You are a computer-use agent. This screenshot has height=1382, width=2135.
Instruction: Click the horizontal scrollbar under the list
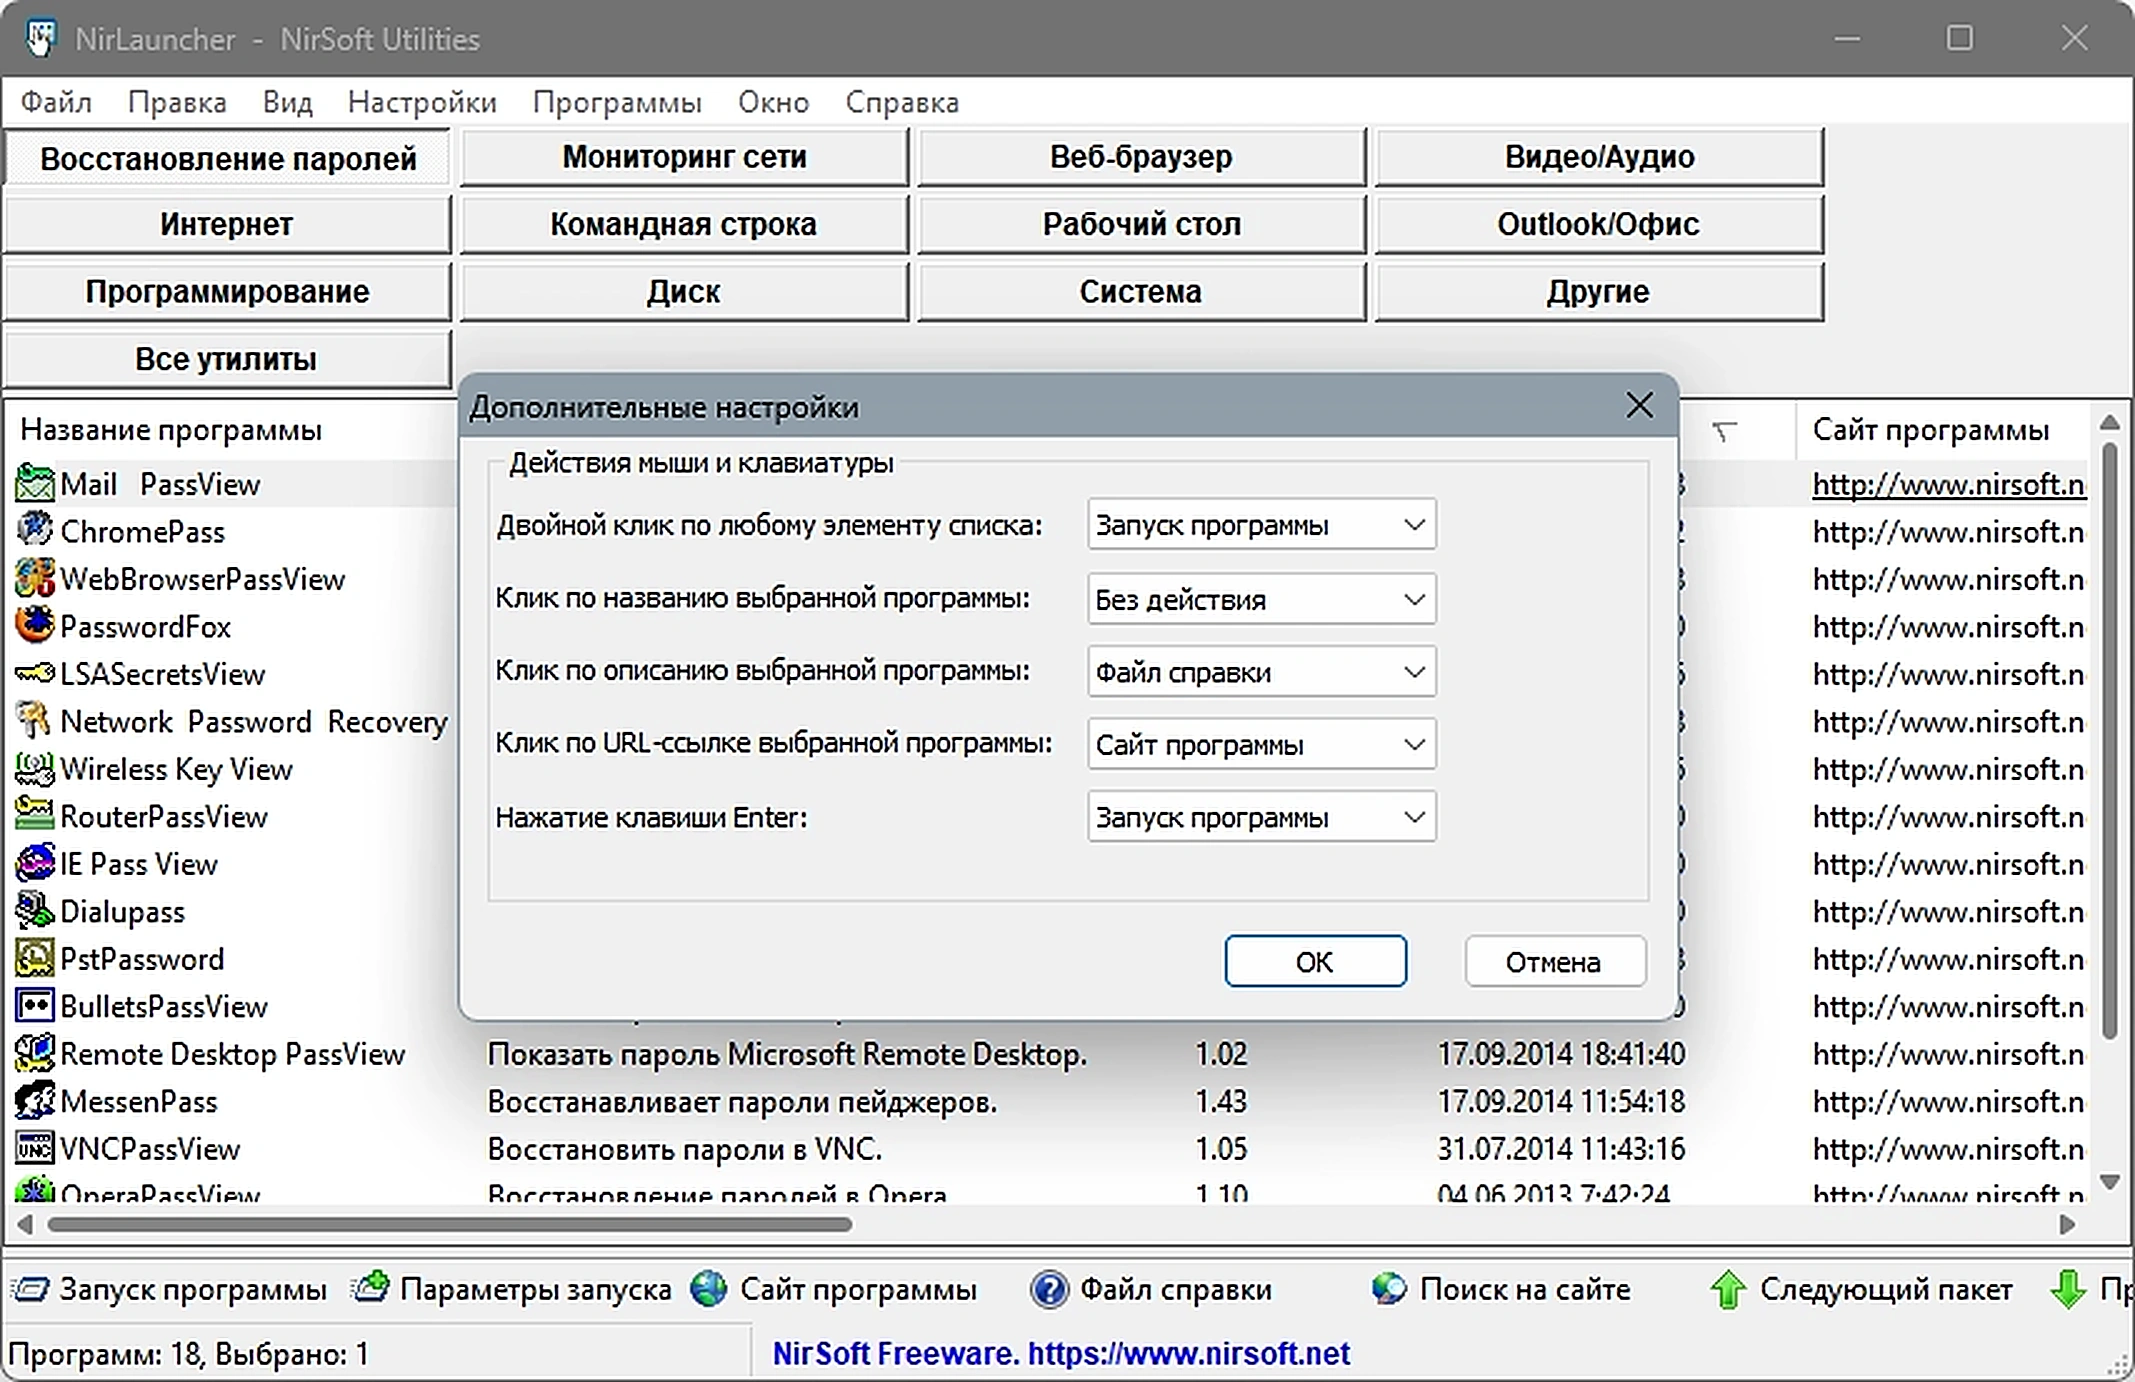point(450,1224)
